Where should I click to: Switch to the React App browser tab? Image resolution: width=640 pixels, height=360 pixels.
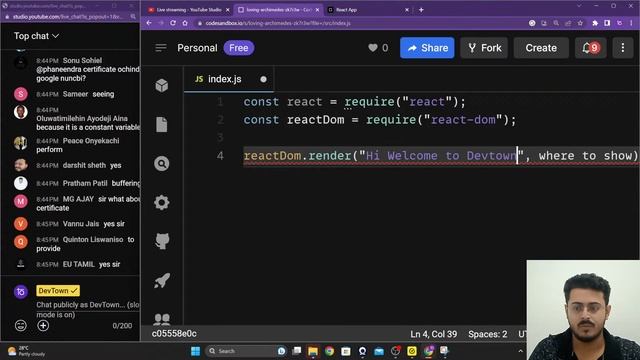[x=347, y=9]
